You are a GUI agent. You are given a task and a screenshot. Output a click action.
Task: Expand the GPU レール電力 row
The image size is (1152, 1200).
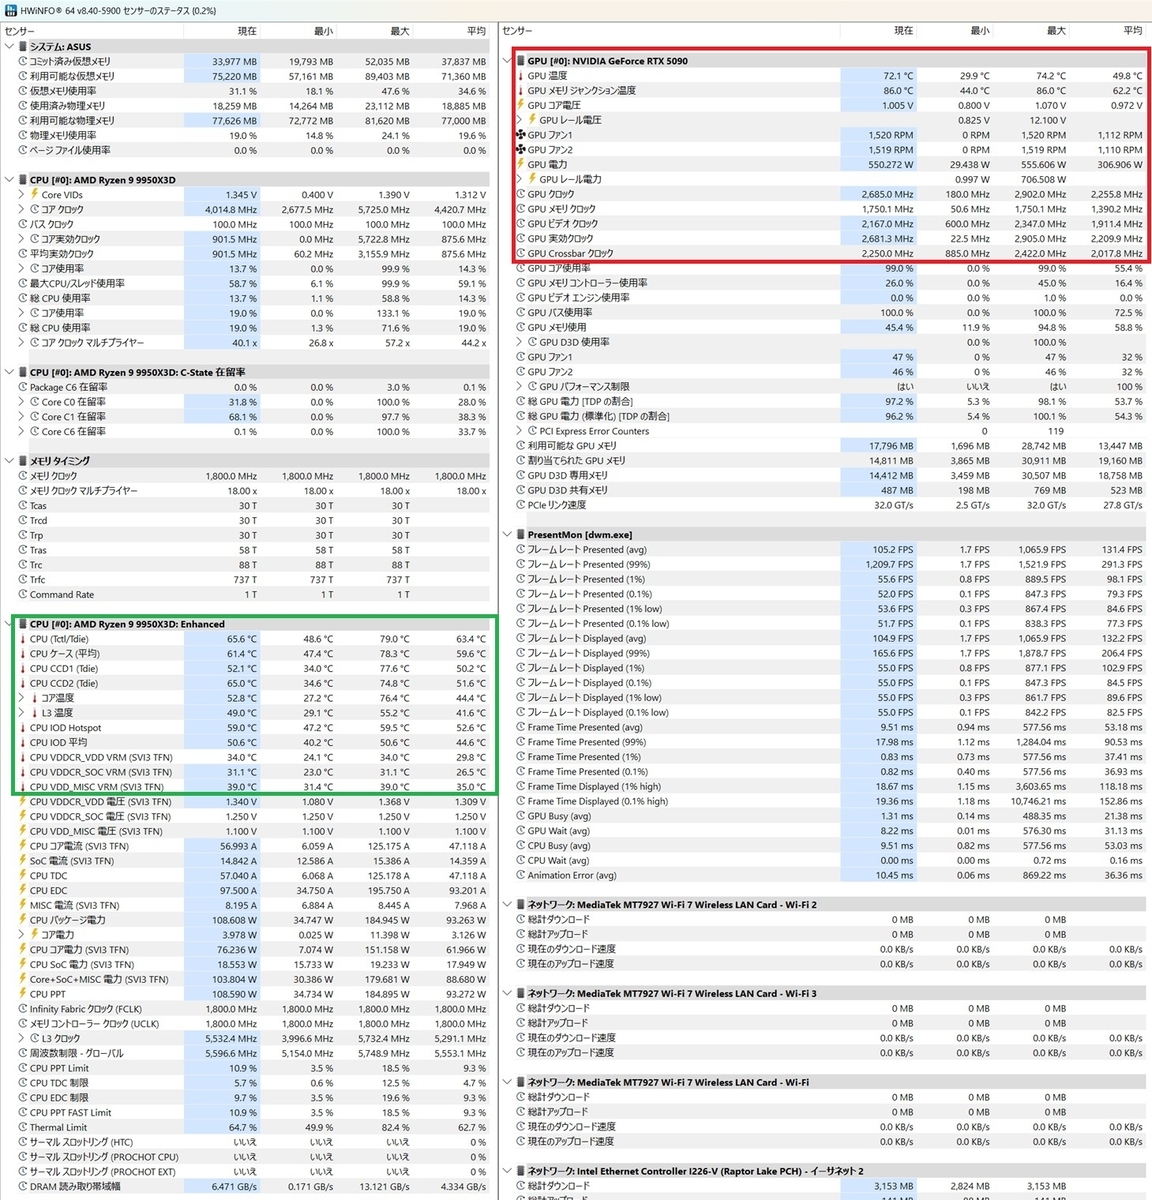(520, 179)
